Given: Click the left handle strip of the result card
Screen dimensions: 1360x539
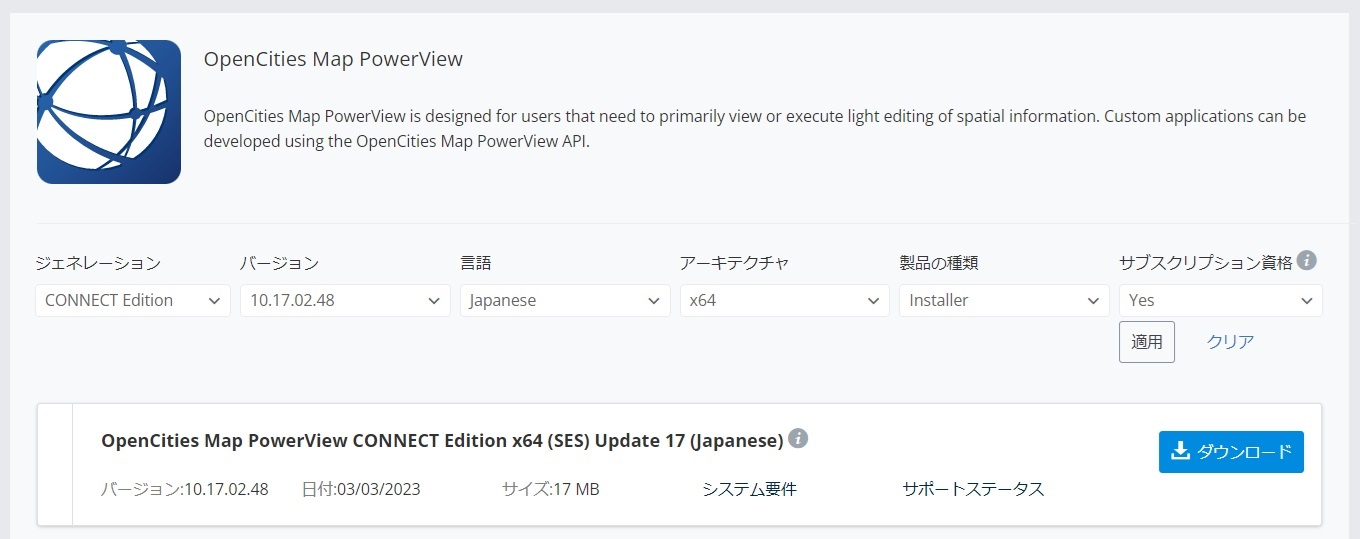Looking at the screenshot, I should pos(55,465).
